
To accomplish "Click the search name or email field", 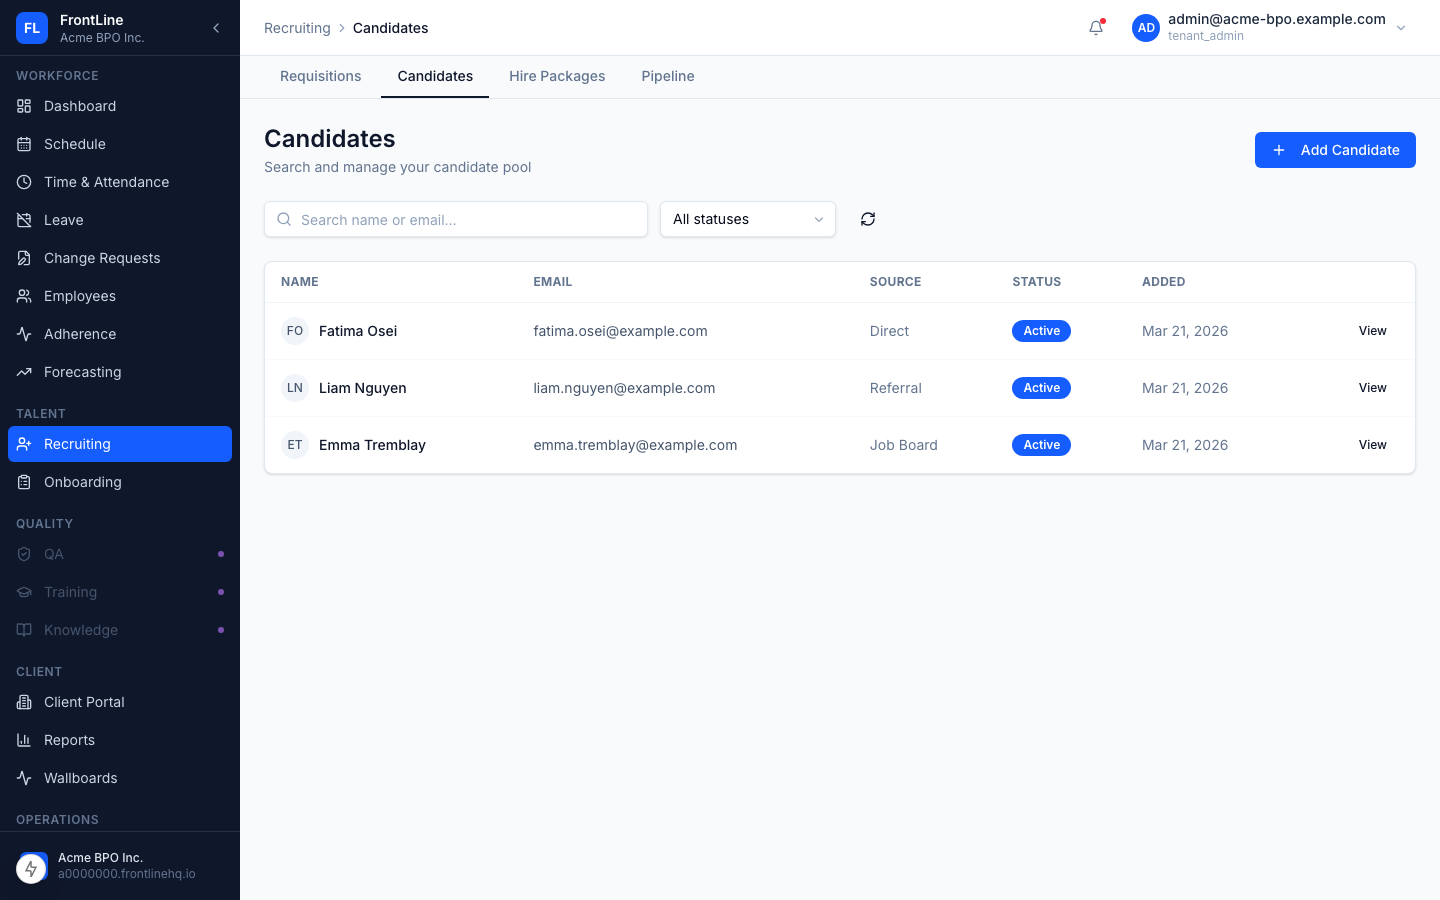I will (x=455, y=219).
